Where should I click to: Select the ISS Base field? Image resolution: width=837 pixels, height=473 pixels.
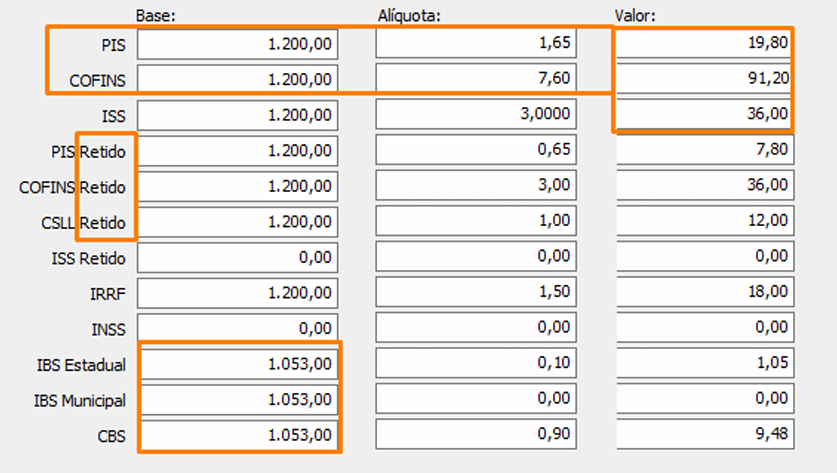pos(238,115)
